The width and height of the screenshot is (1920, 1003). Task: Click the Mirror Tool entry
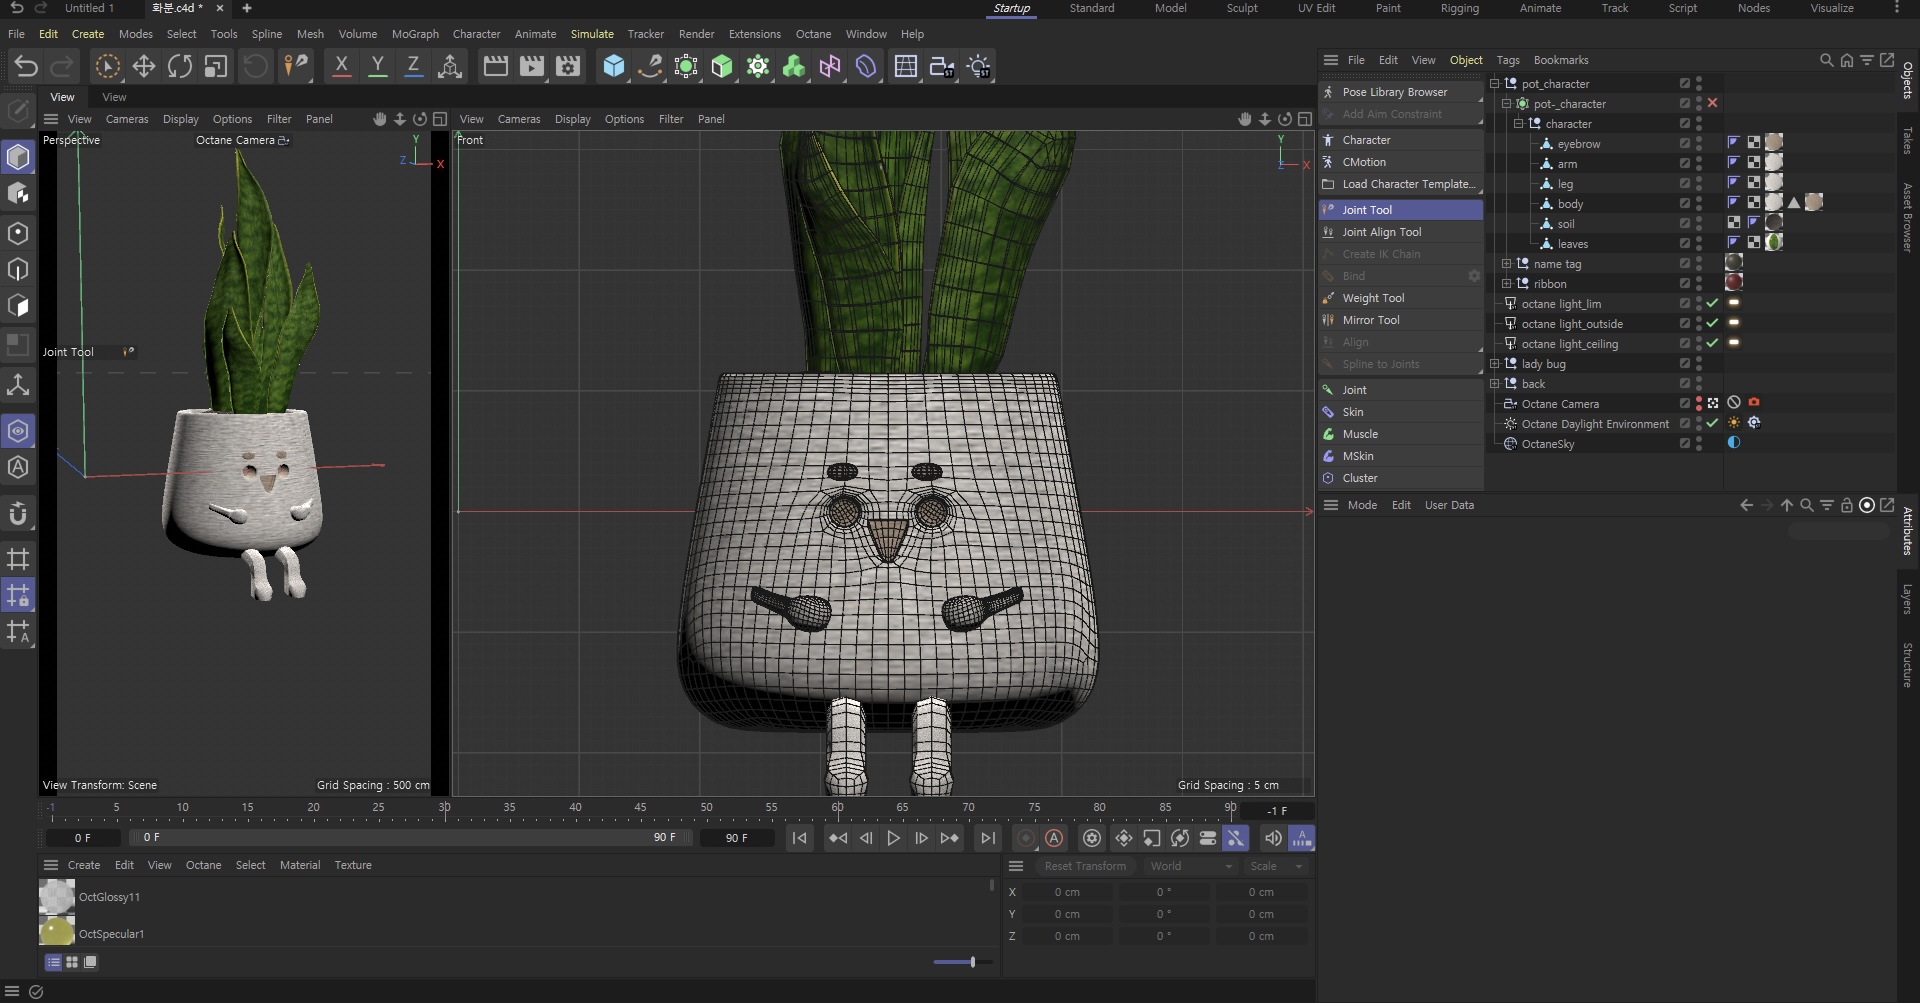pyautogui.click(x=1401, y=320)
